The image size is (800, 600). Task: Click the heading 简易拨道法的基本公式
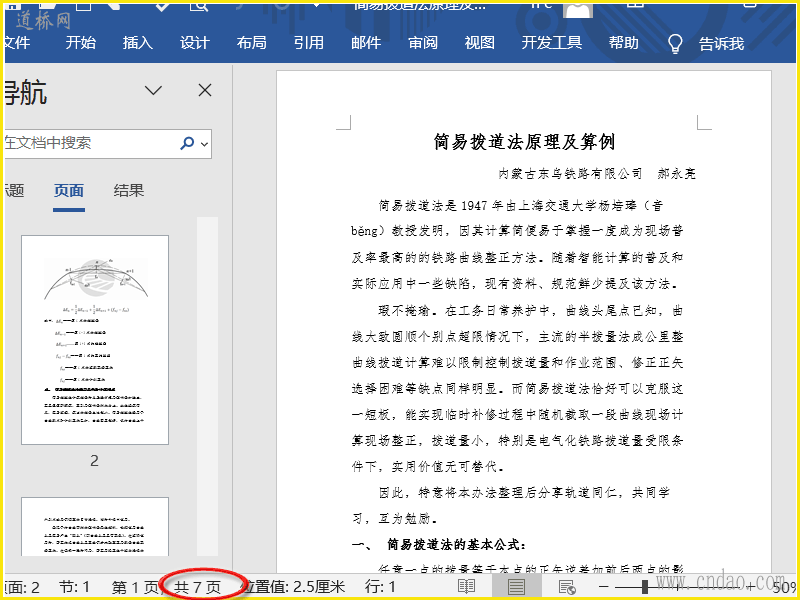455,544
